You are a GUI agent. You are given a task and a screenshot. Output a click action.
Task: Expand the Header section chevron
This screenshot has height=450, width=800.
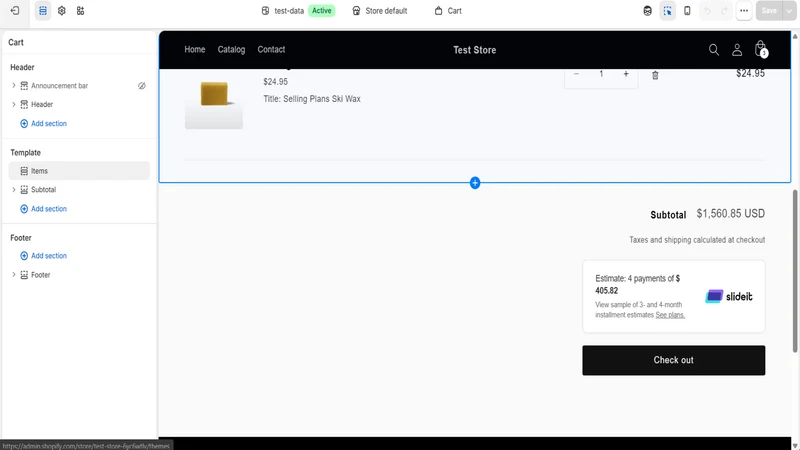[14, 104]
